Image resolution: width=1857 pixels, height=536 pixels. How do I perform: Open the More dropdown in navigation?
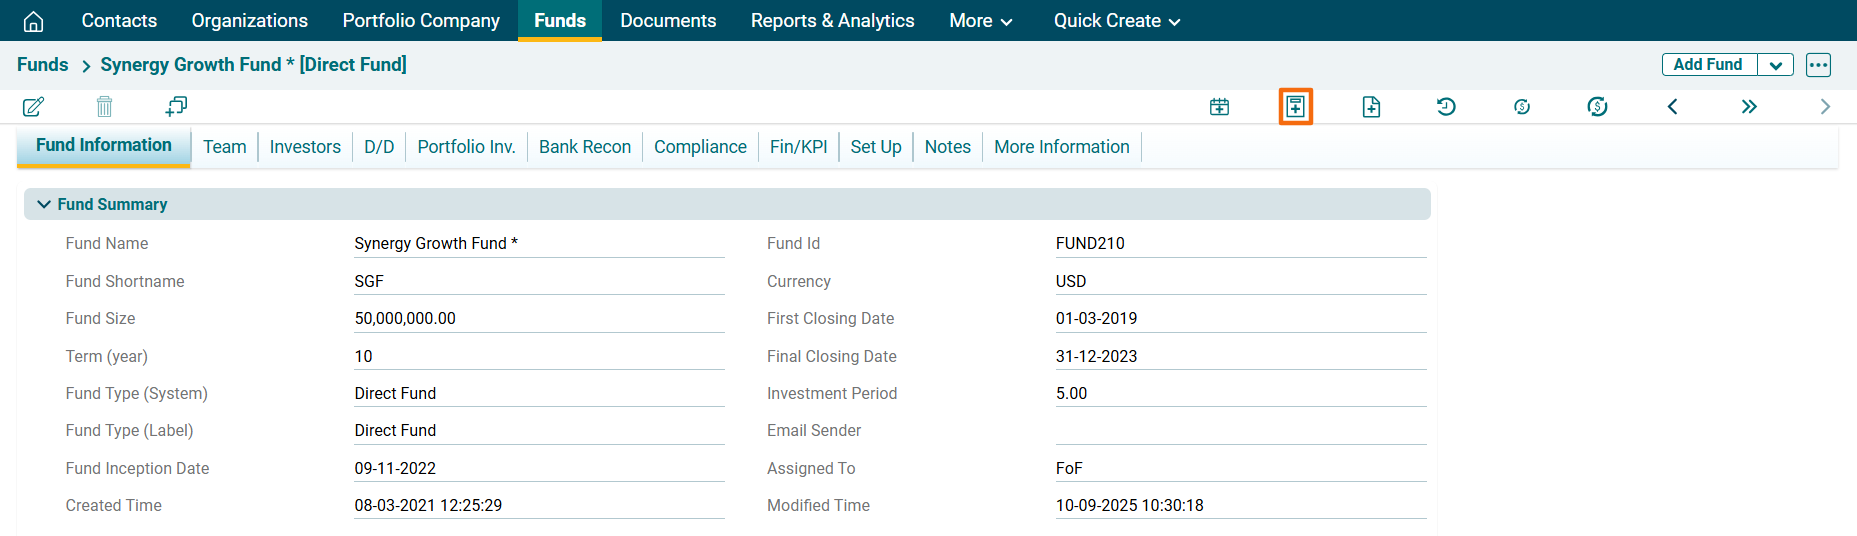980,21
